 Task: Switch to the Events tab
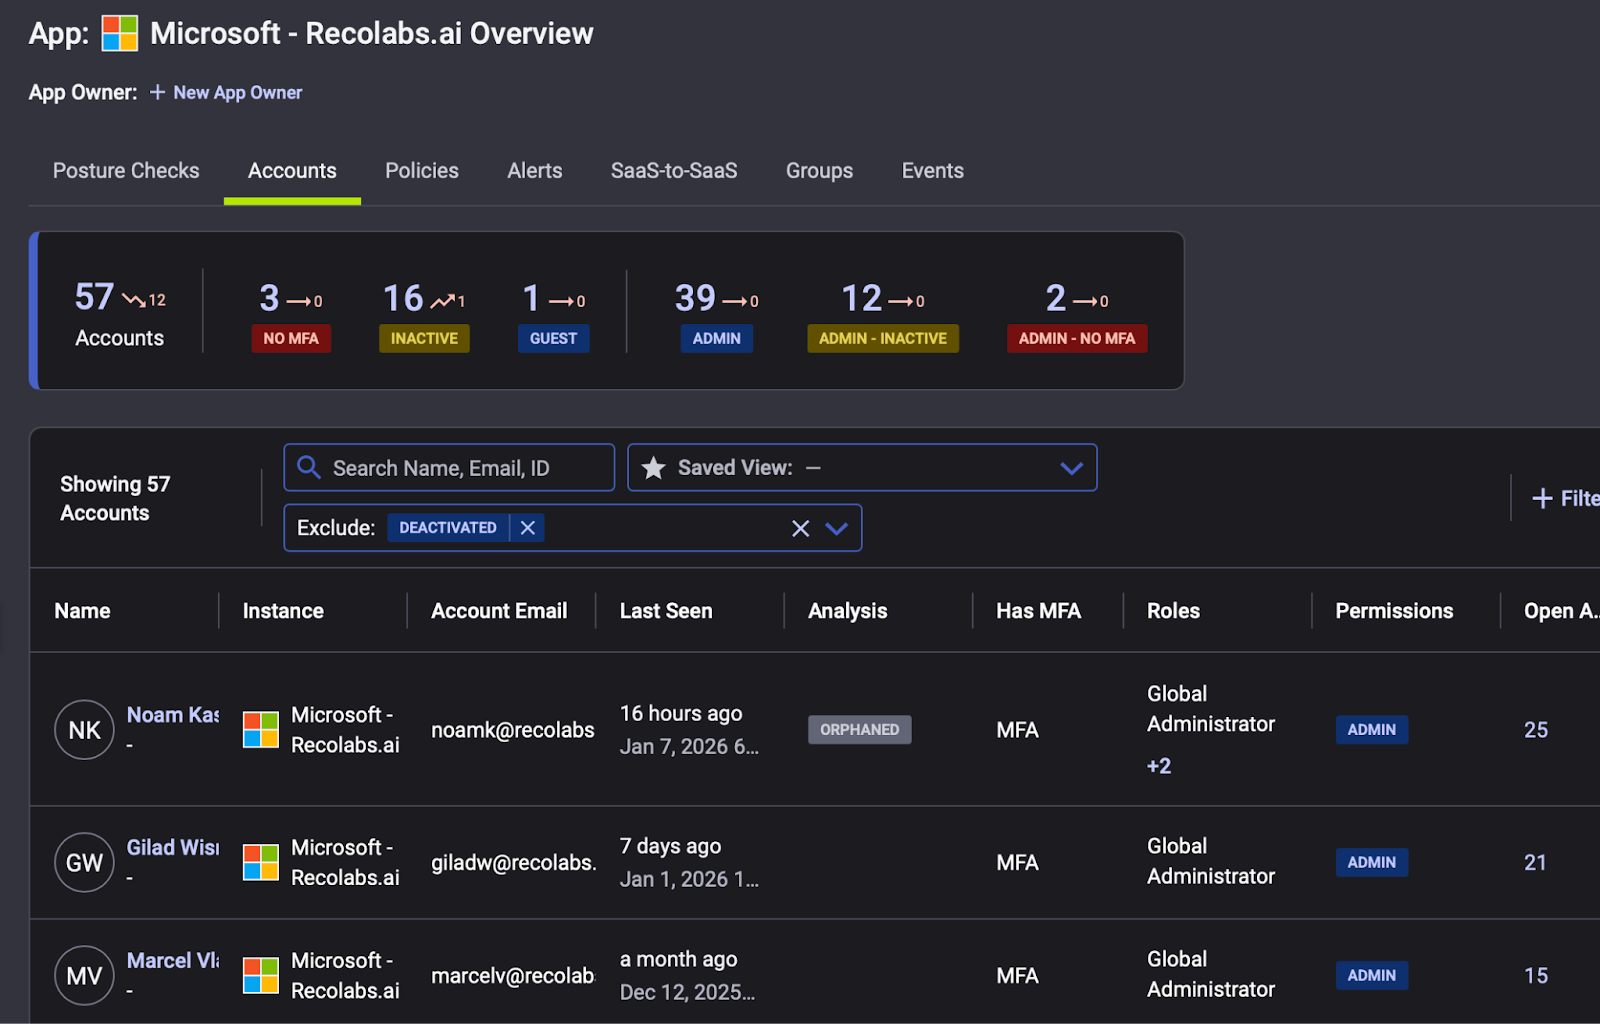click(933, 171)
